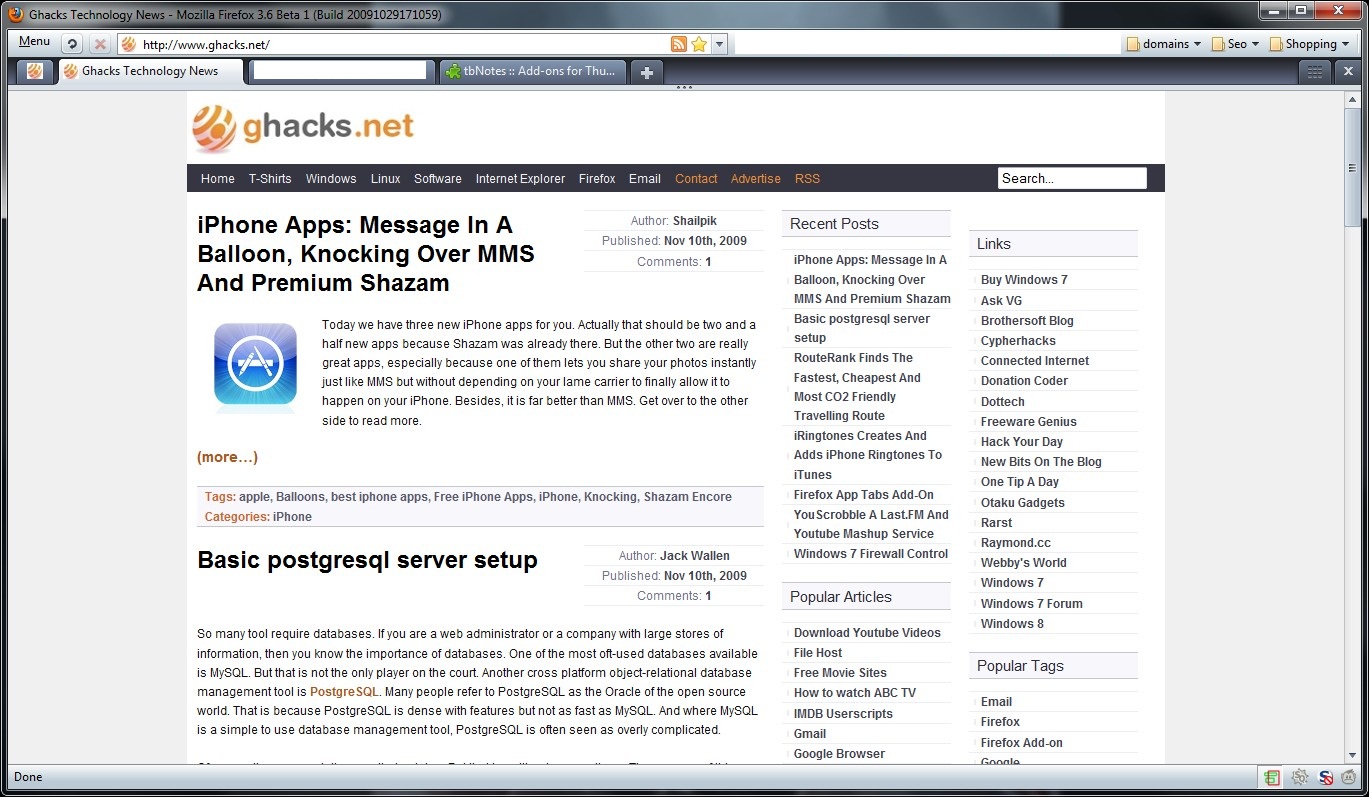The height and width of the screenshot is (797, 1369).
Task: Follow the PostgreSQL link in article
Action: [x=344, y=692]
